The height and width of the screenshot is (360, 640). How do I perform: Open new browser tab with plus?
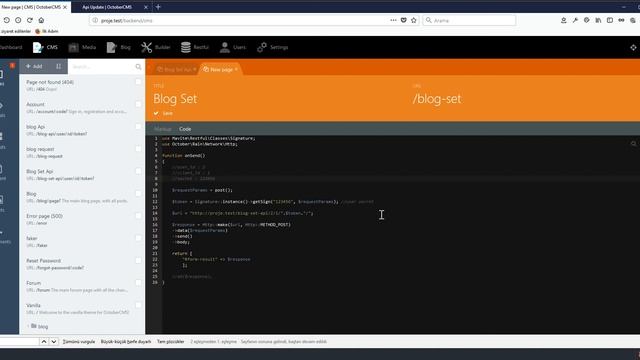coord(158,7)
